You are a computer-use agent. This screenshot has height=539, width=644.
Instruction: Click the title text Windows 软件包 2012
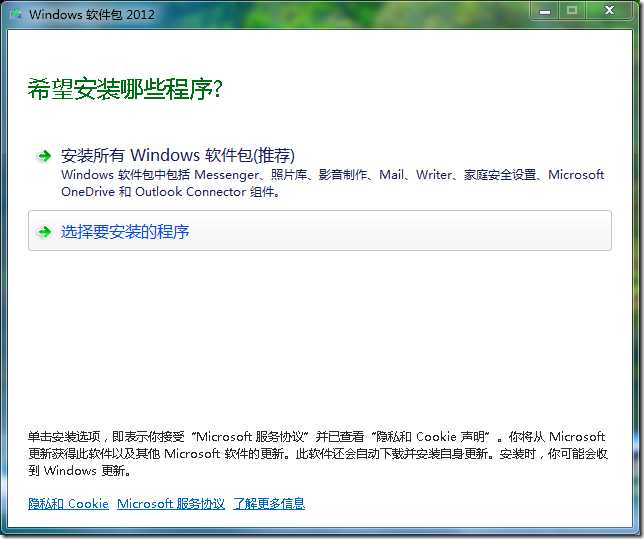(x=92, y=15)
